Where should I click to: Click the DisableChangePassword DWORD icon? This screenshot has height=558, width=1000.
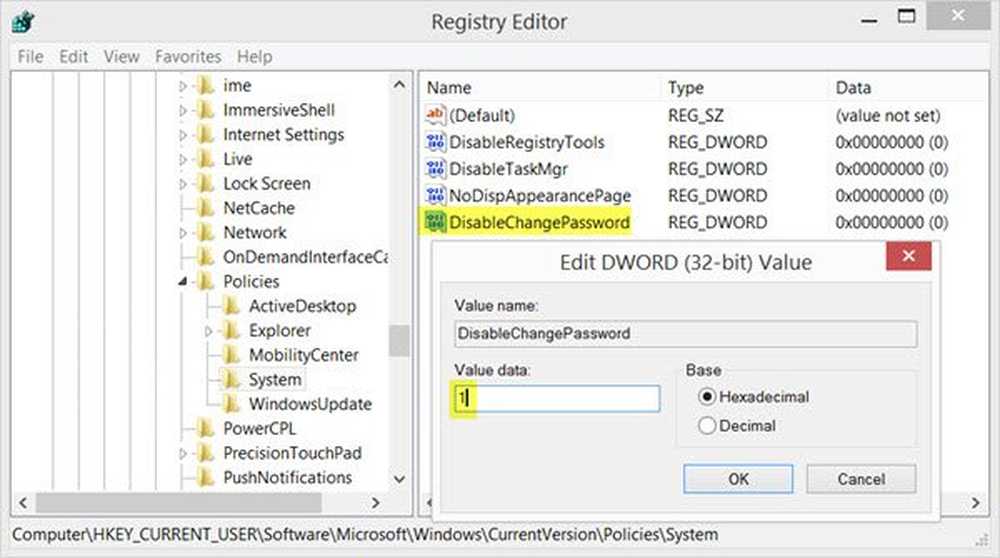(x=435, y=222)
